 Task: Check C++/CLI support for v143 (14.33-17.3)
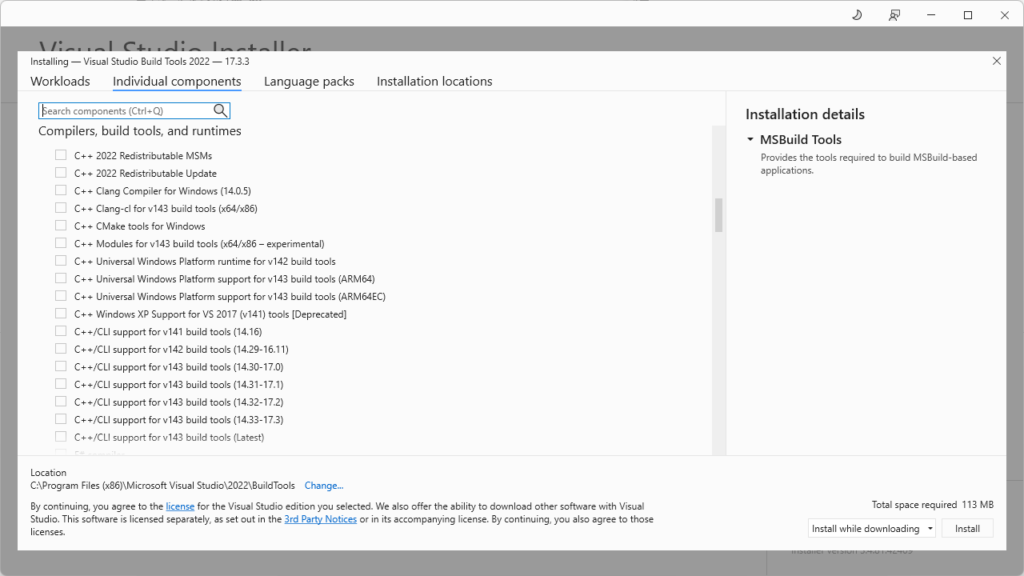61,420
